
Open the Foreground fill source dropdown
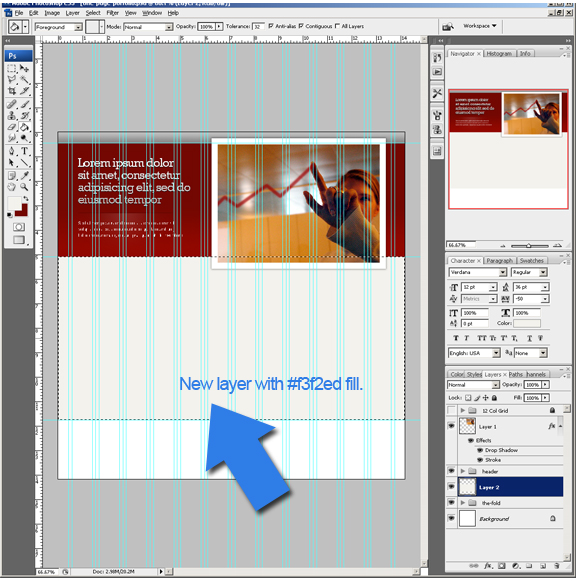(x=58, y=27)
